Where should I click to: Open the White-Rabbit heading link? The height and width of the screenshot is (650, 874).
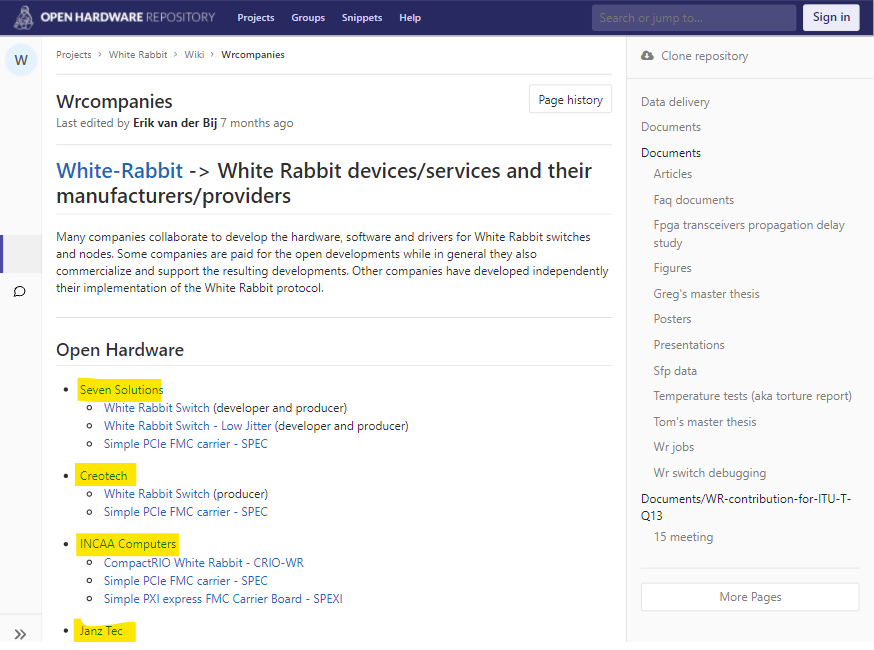(x=119, y=171)
